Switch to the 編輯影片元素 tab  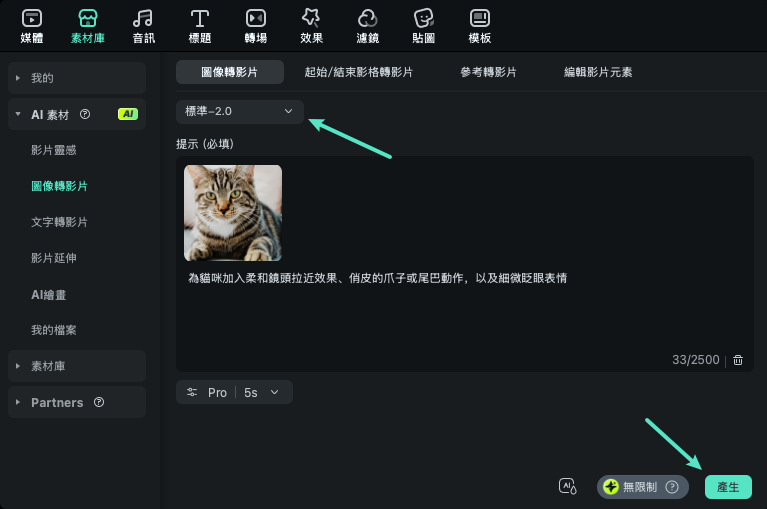598,72
